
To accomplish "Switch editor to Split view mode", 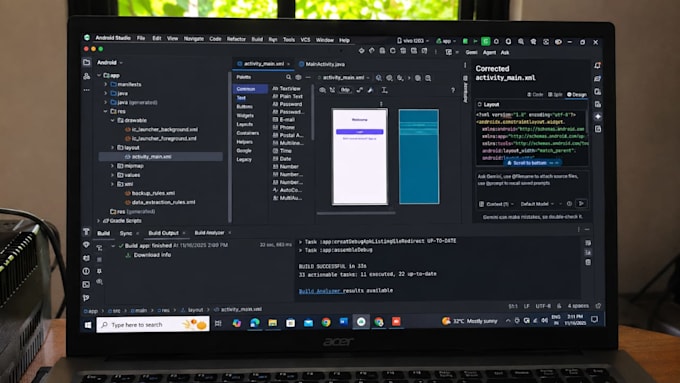I will 555,94.
